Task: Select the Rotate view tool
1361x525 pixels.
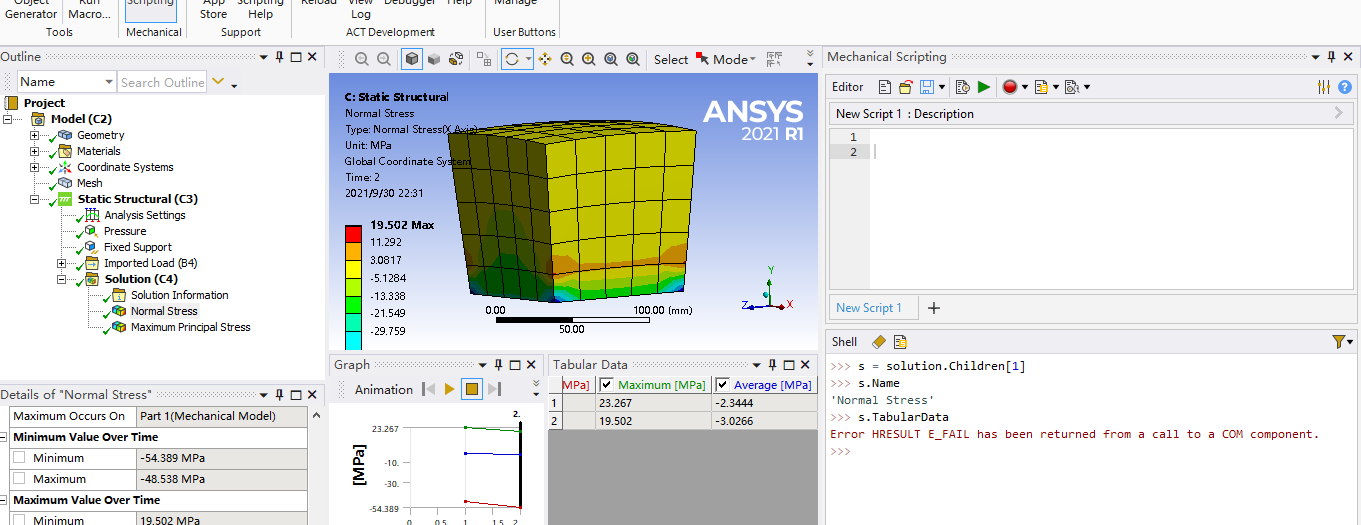Action: click(512, 60)
